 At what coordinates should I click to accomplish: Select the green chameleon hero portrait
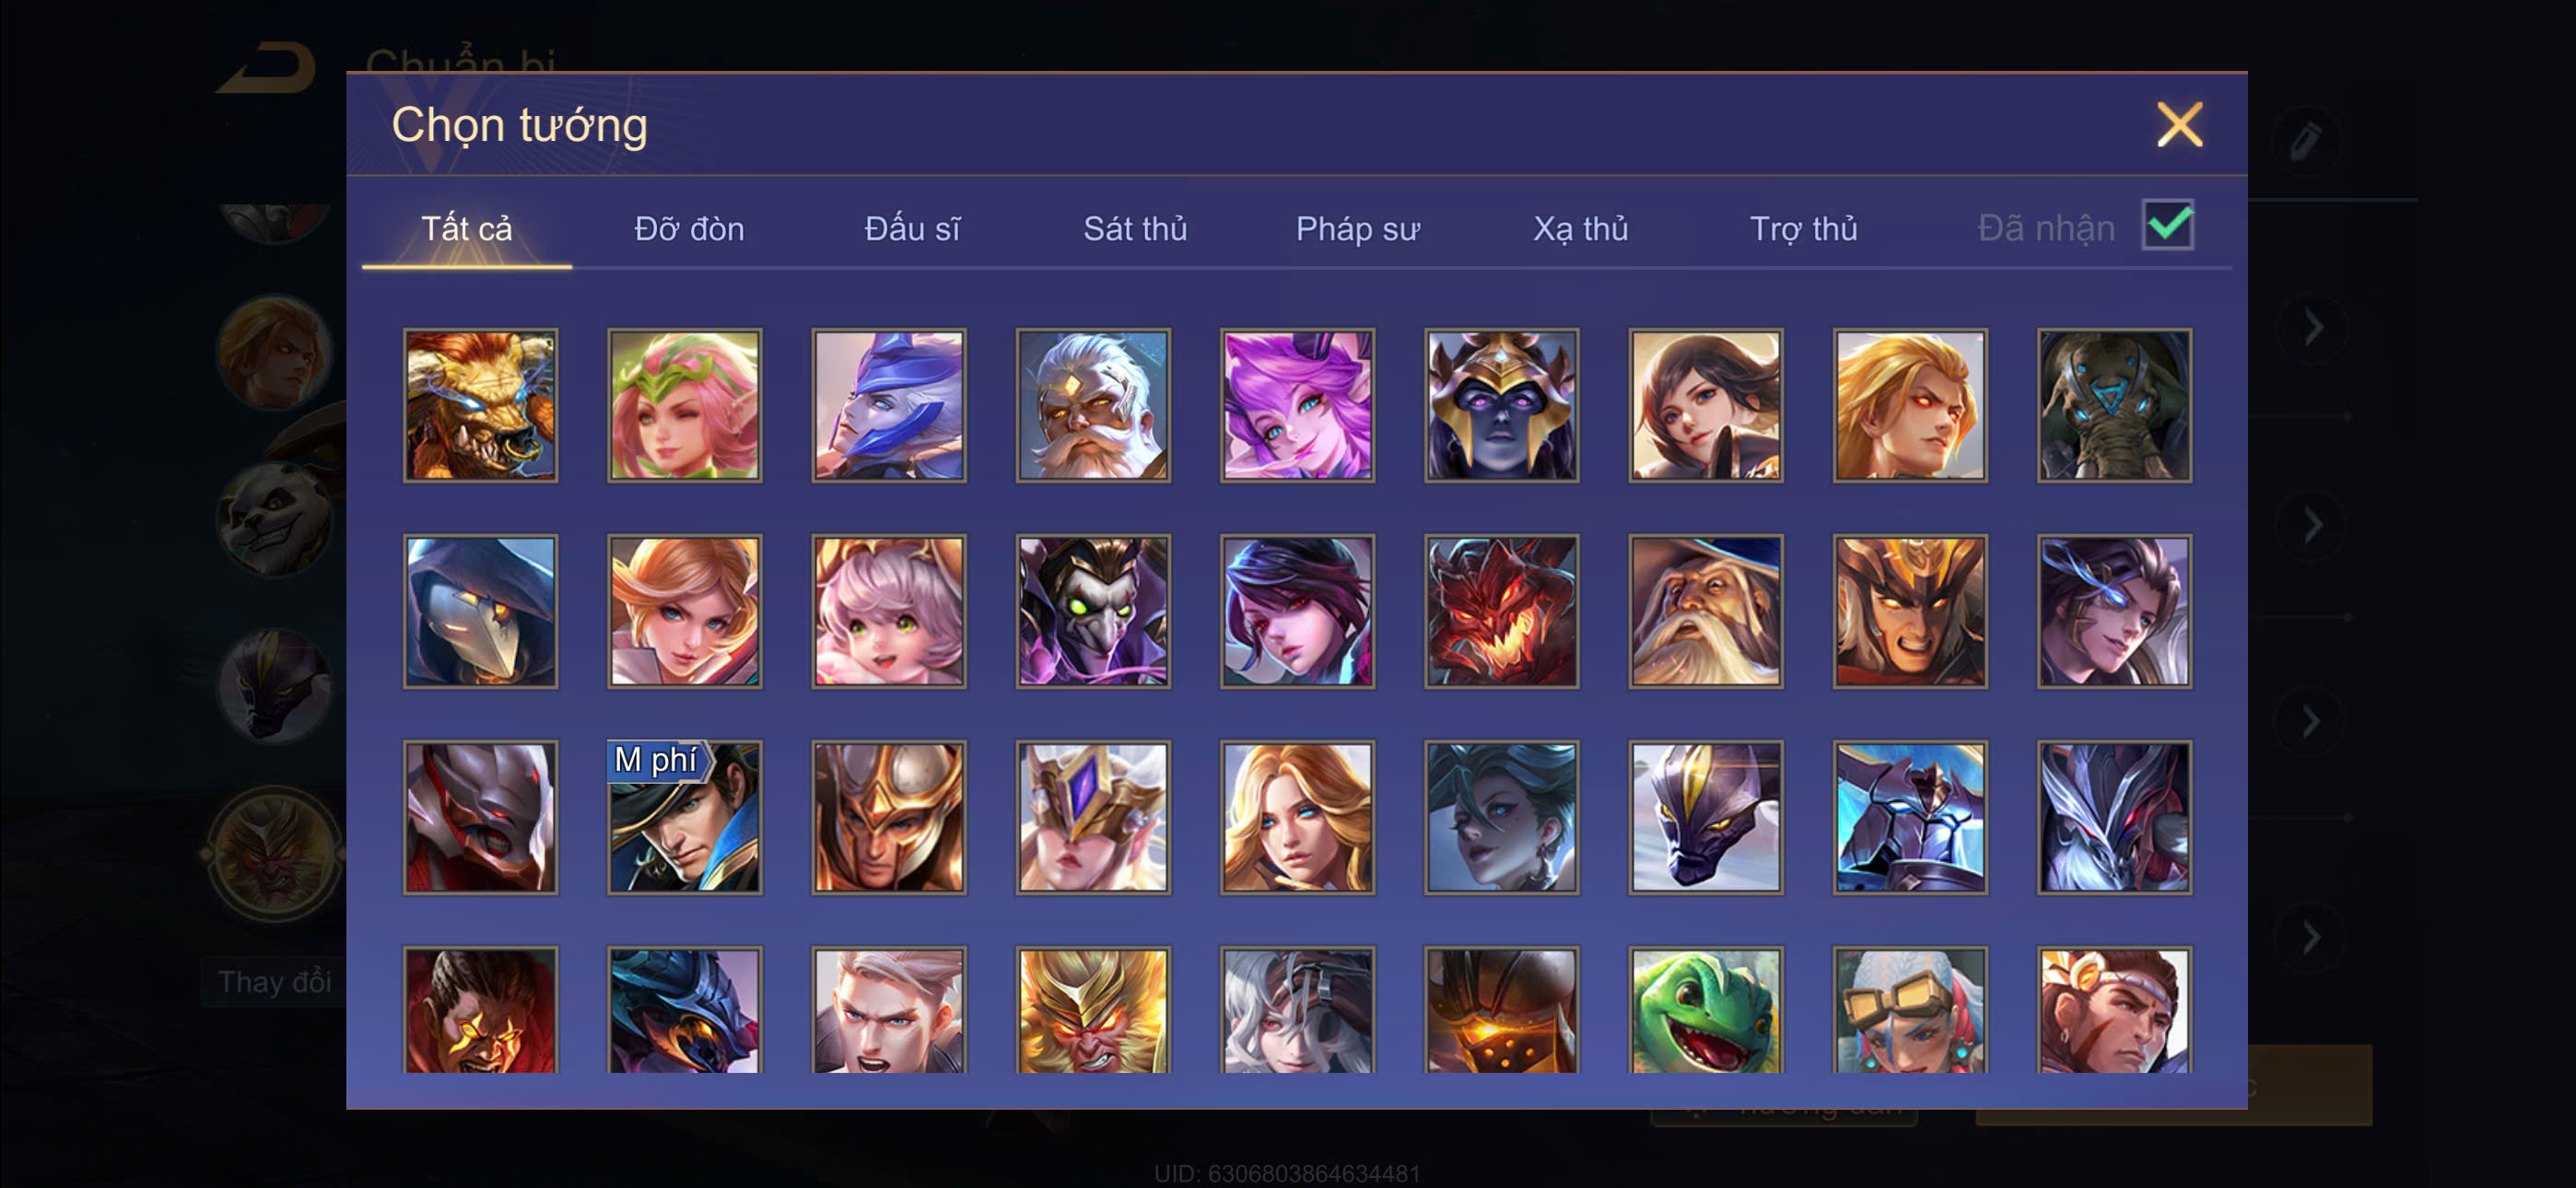(x=1705, y=1010)
